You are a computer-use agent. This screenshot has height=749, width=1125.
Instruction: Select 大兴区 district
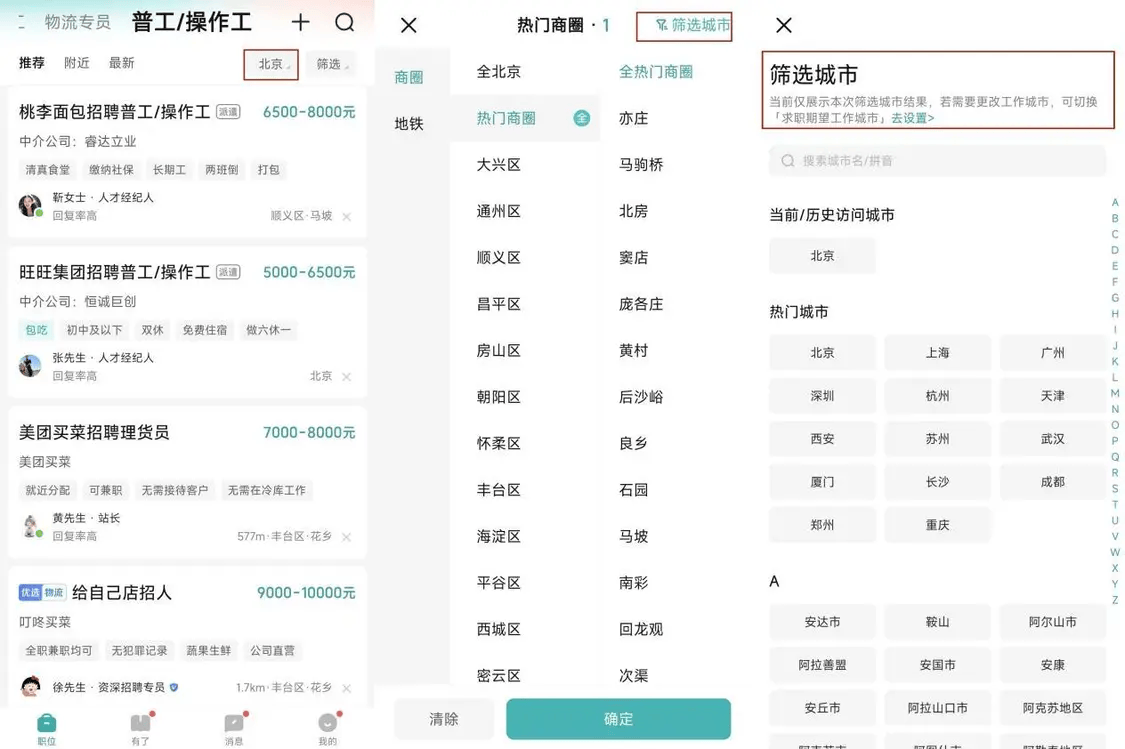pos(499,164)
